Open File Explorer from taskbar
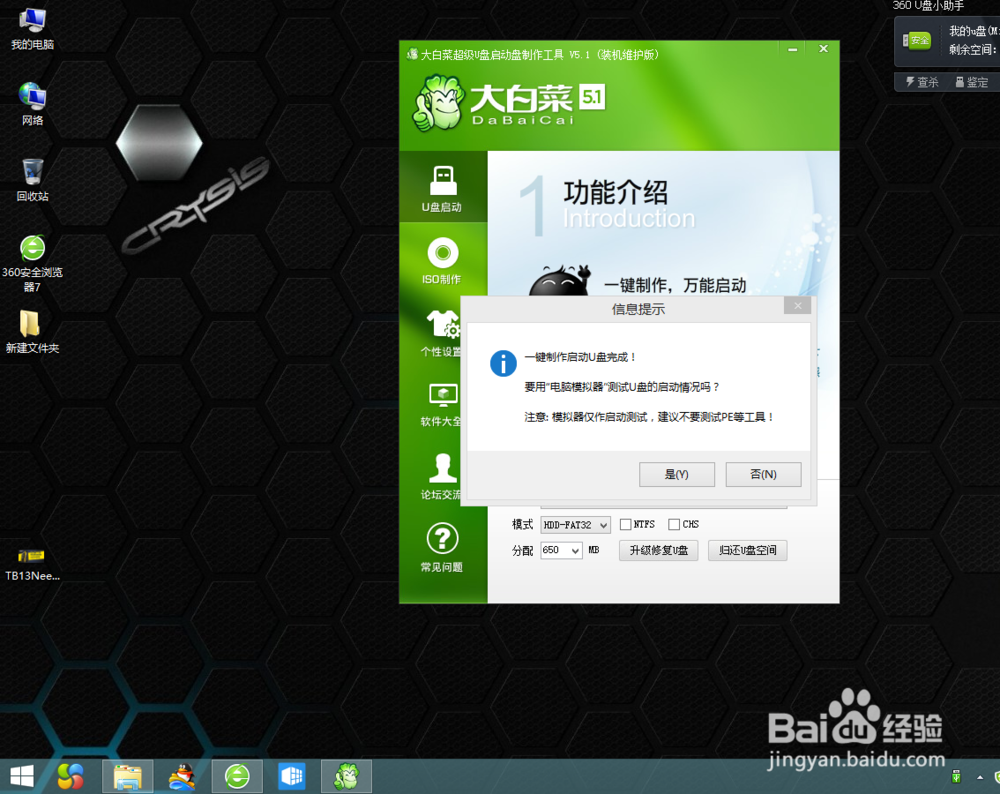1000x794 pixels. [128, 777]
